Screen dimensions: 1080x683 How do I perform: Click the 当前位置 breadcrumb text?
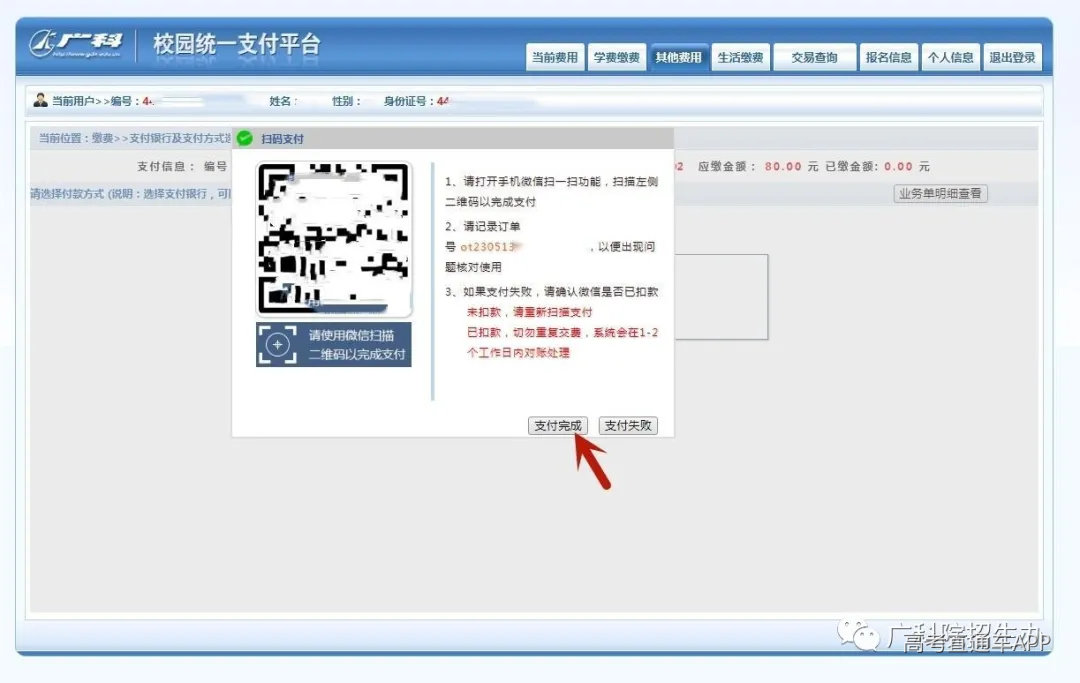tap(134, 138)
